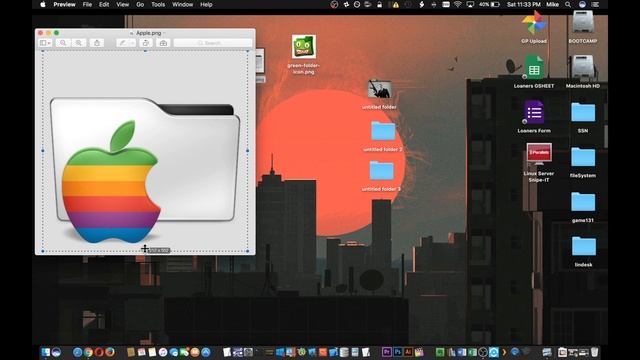Select the untitled folder 3 on desktop
This screenshot has height=360, width=640.
[382, 170]
